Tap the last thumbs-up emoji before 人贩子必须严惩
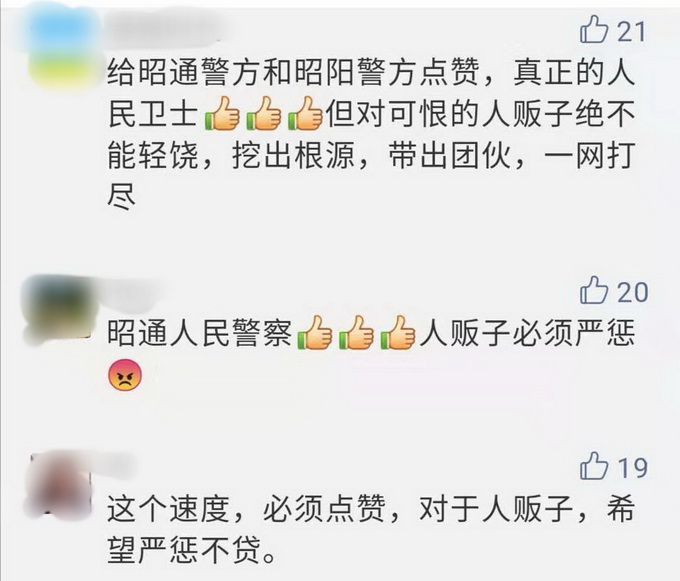Screen dimensions: 680x581 (397, 333)
